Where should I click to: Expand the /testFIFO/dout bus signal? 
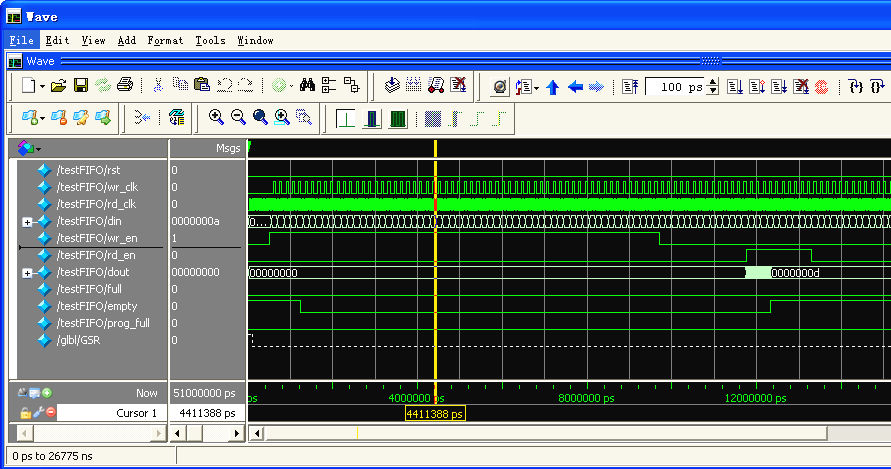pos(28,273)
